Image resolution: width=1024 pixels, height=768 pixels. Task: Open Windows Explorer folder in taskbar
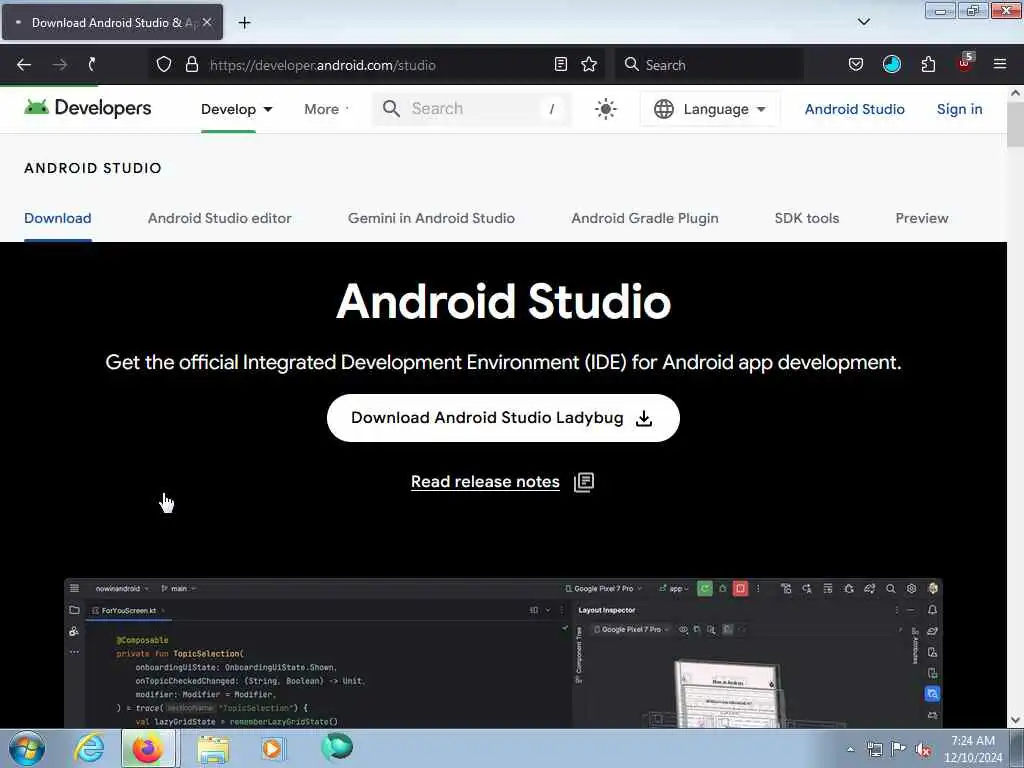point(213,749)
